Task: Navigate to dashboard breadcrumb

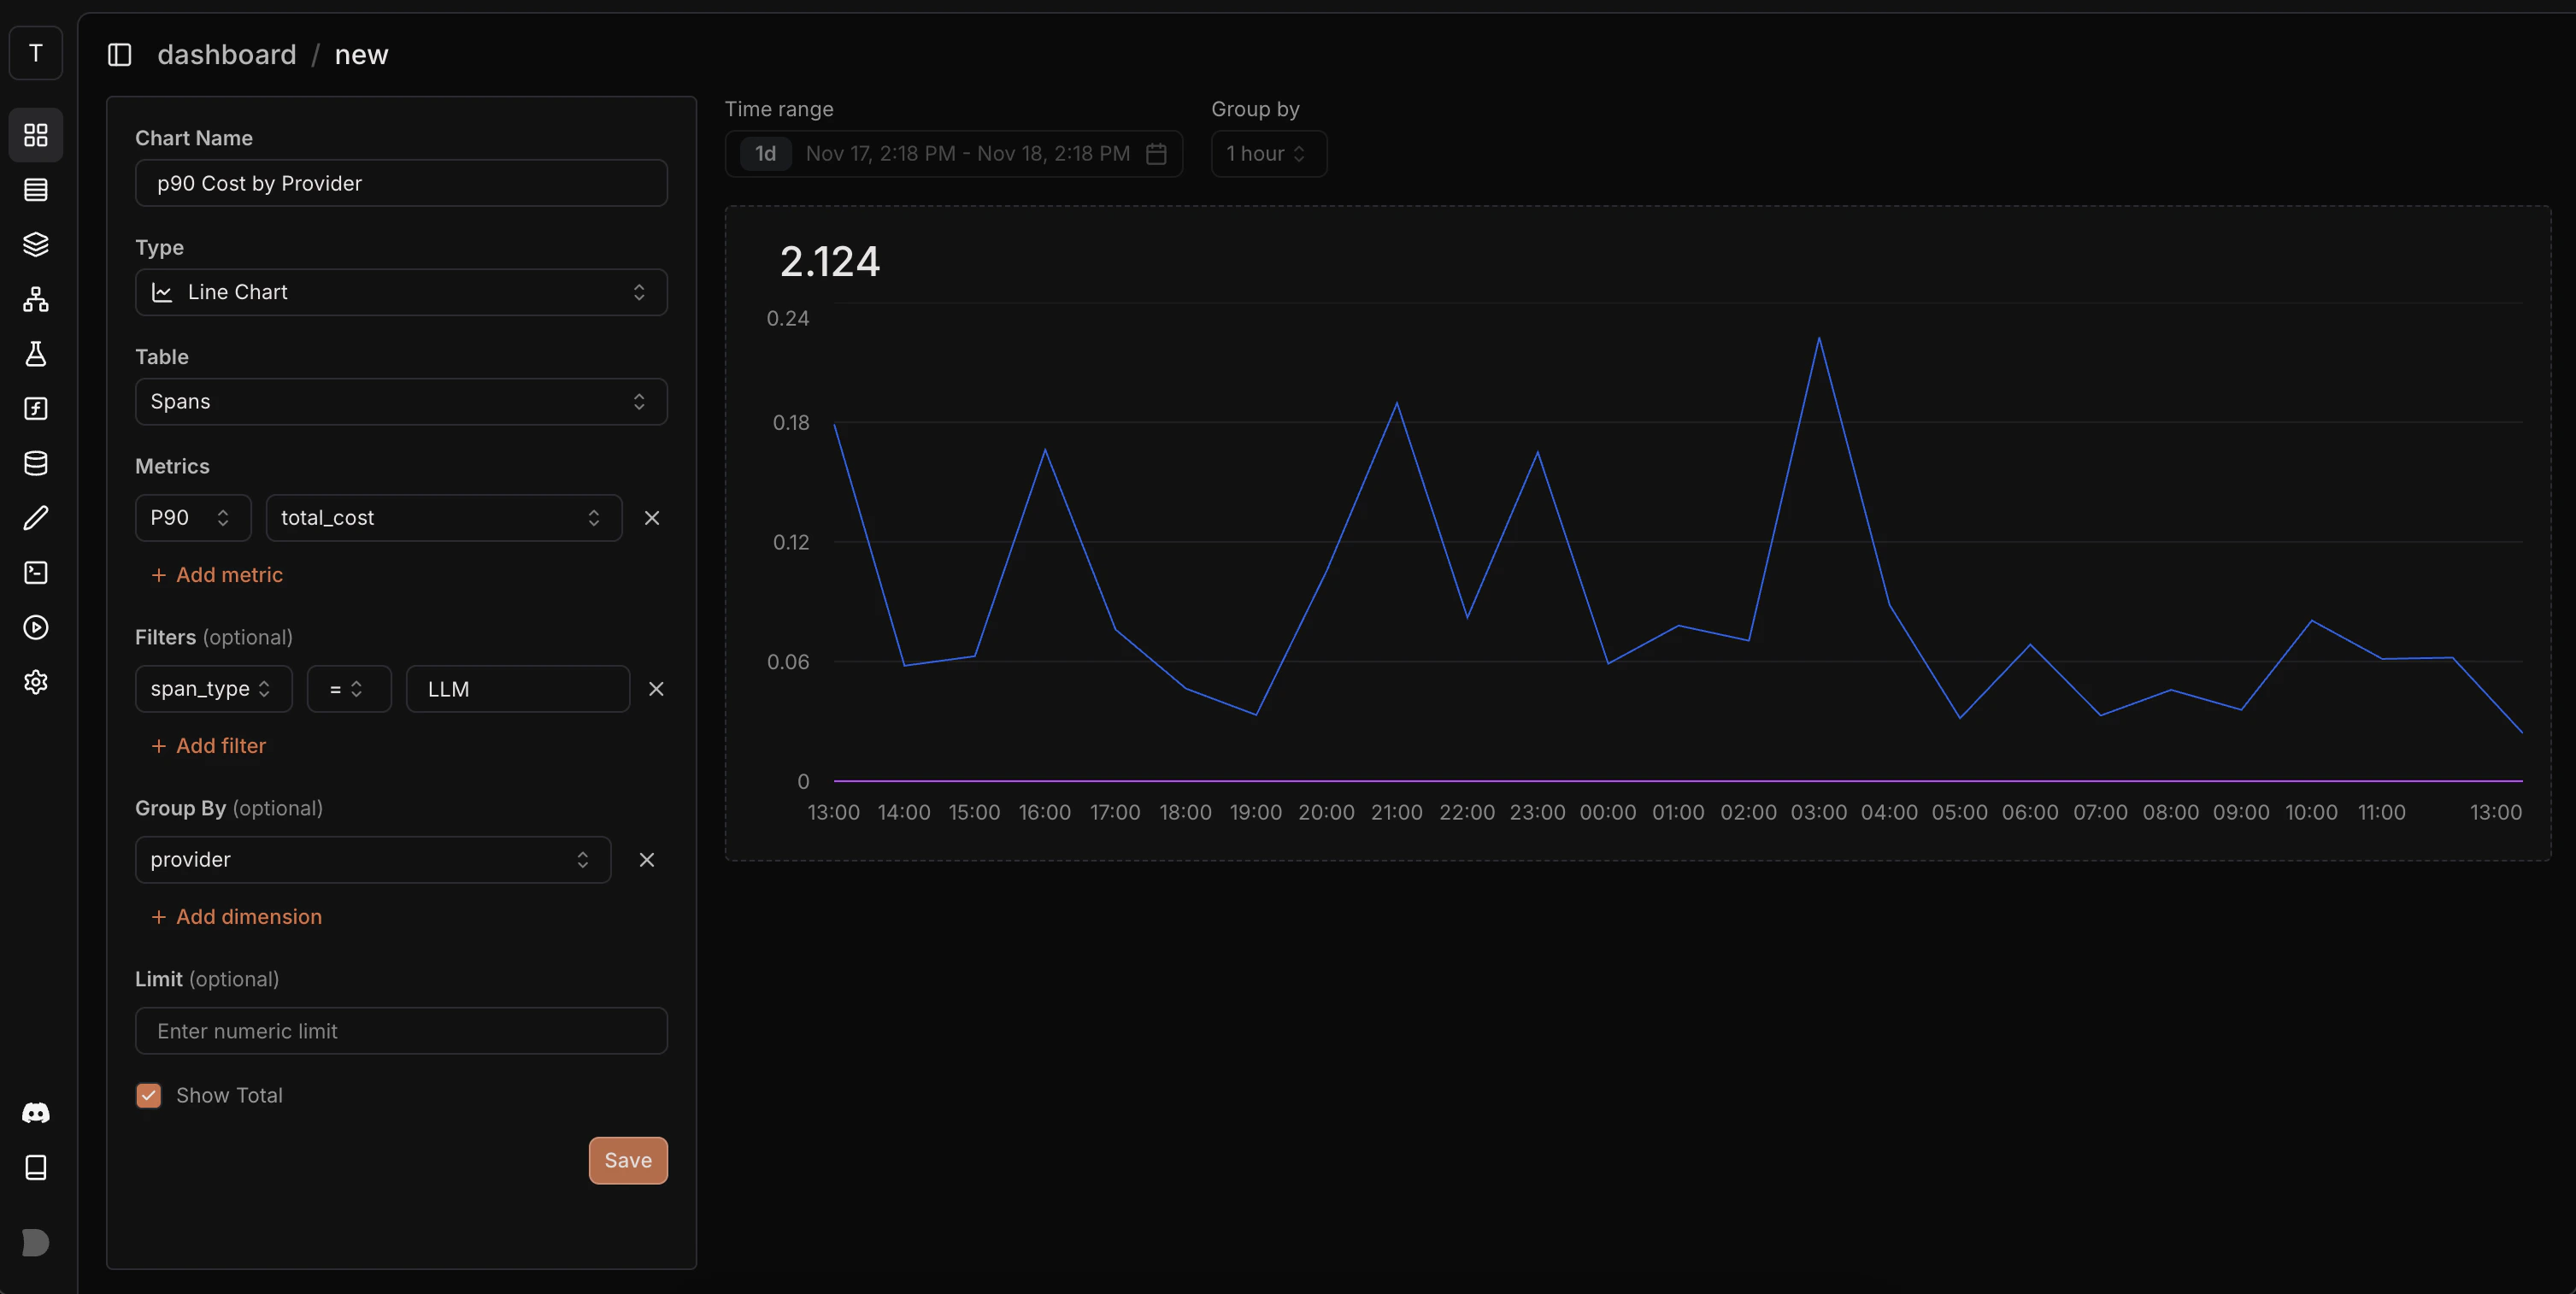Action: 227,55
